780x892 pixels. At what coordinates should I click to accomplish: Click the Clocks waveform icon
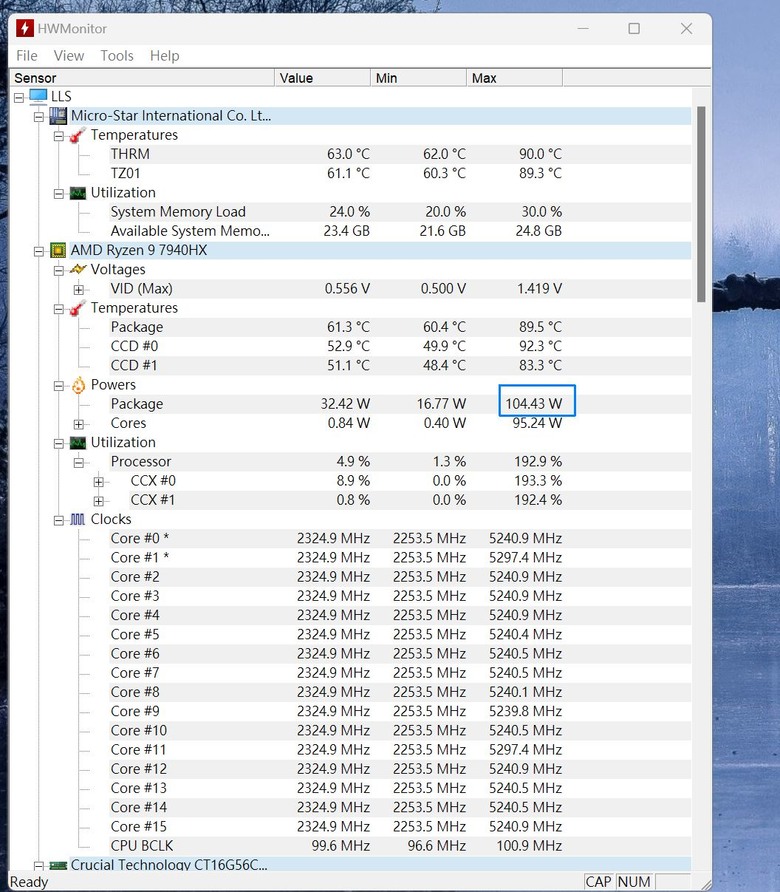coord(78,519)
